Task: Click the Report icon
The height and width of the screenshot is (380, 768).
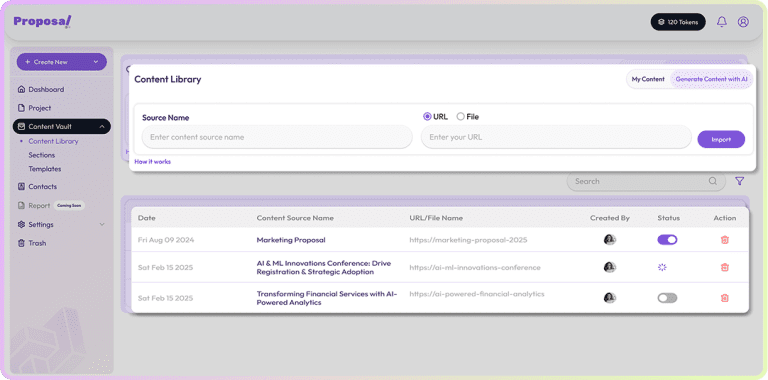Action: pyautogui.click(x=21, y=206)
